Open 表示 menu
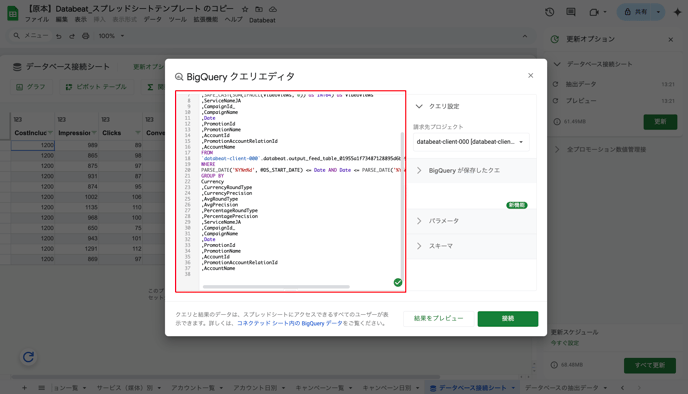688x394 pixels. 80,20
